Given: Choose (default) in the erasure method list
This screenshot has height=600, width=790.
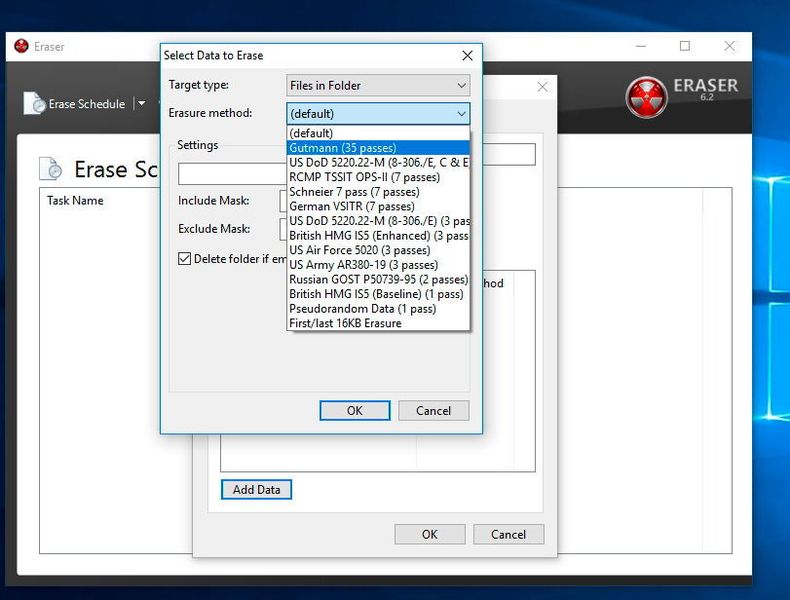Looking at the screenshot, I should [378, 133].
